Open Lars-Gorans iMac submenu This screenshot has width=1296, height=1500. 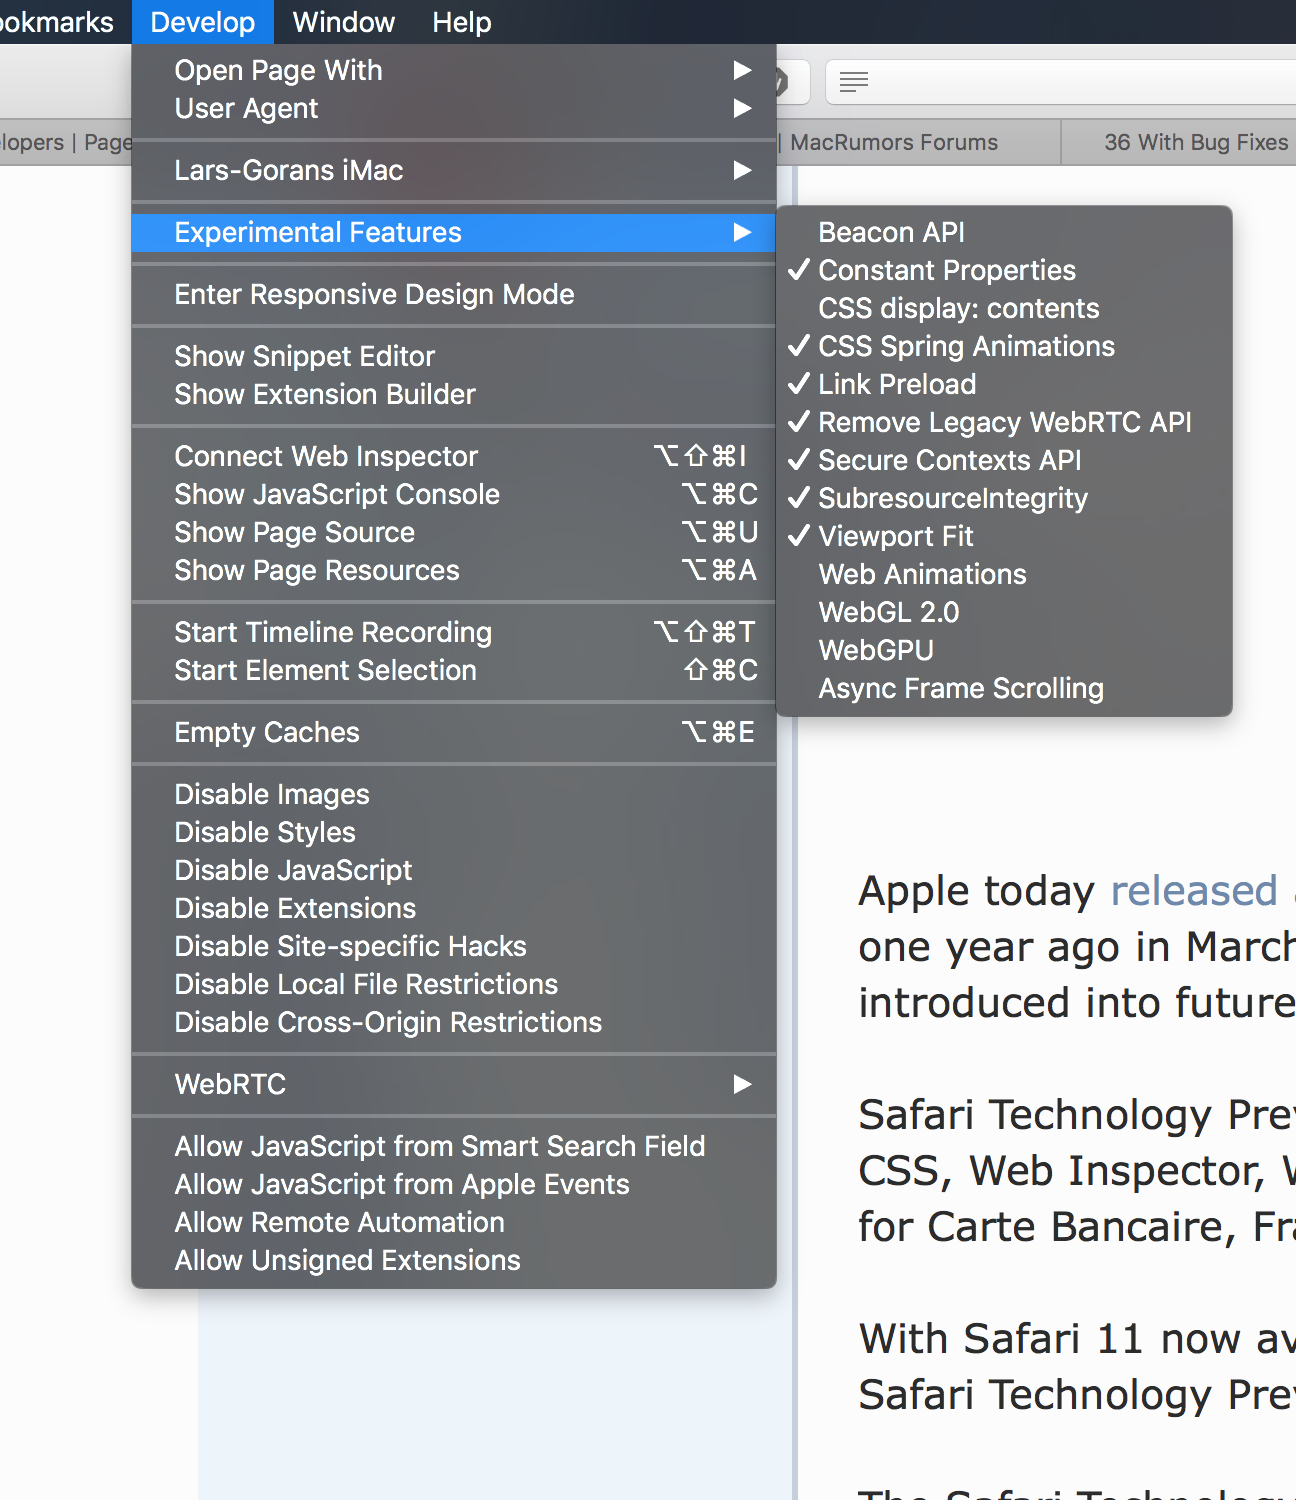click(454, 170)
